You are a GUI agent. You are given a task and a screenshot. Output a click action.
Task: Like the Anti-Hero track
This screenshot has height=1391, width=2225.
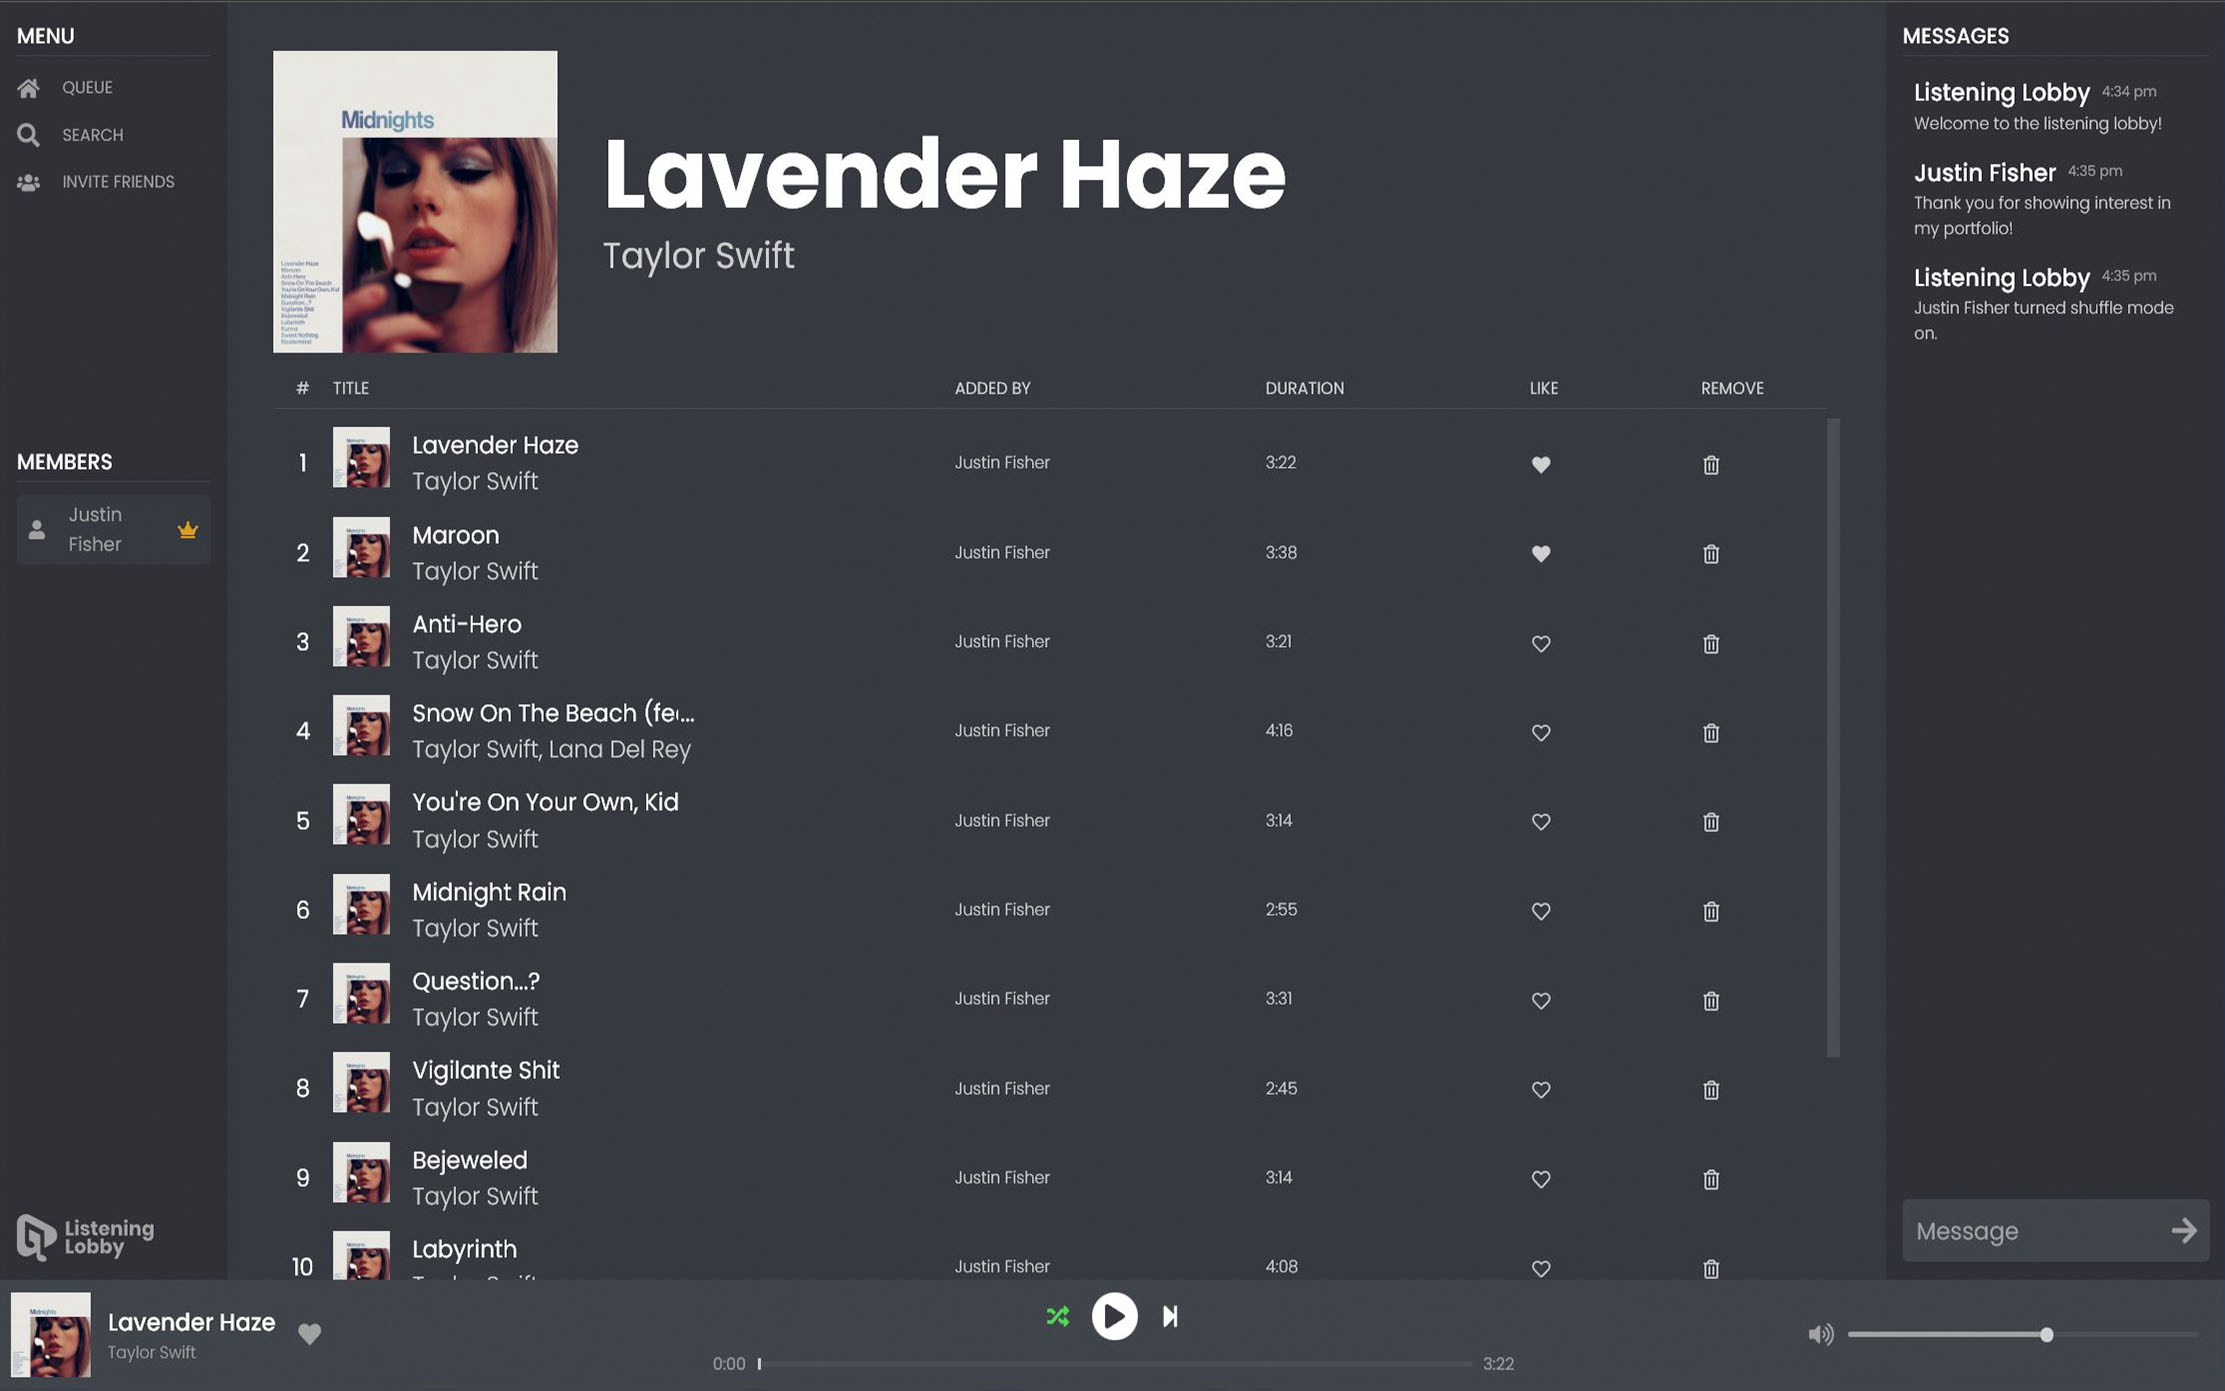[x=1541, y=643]
